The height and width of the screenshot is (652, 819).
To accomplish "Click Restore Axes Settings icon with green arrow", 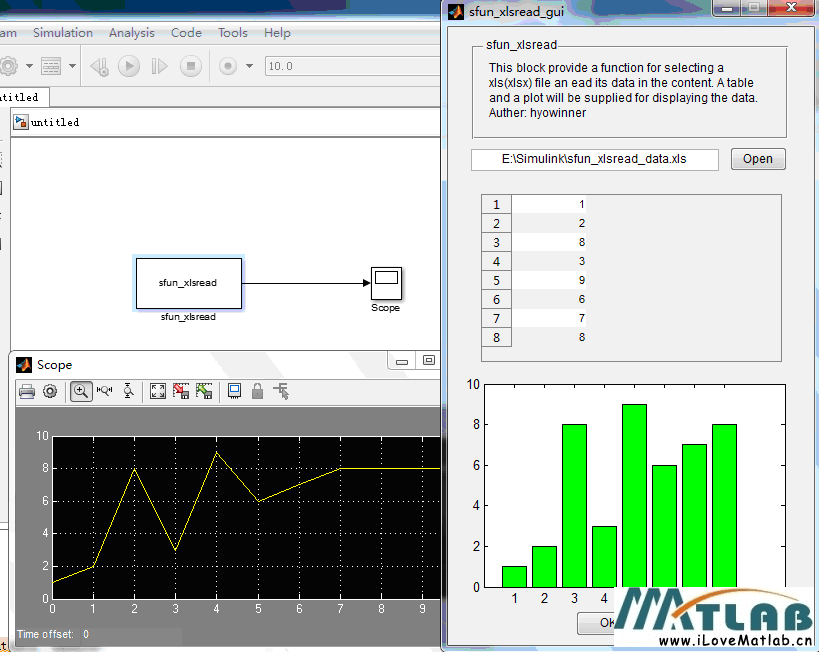I will pyautogui.click(x=204, y=391).
